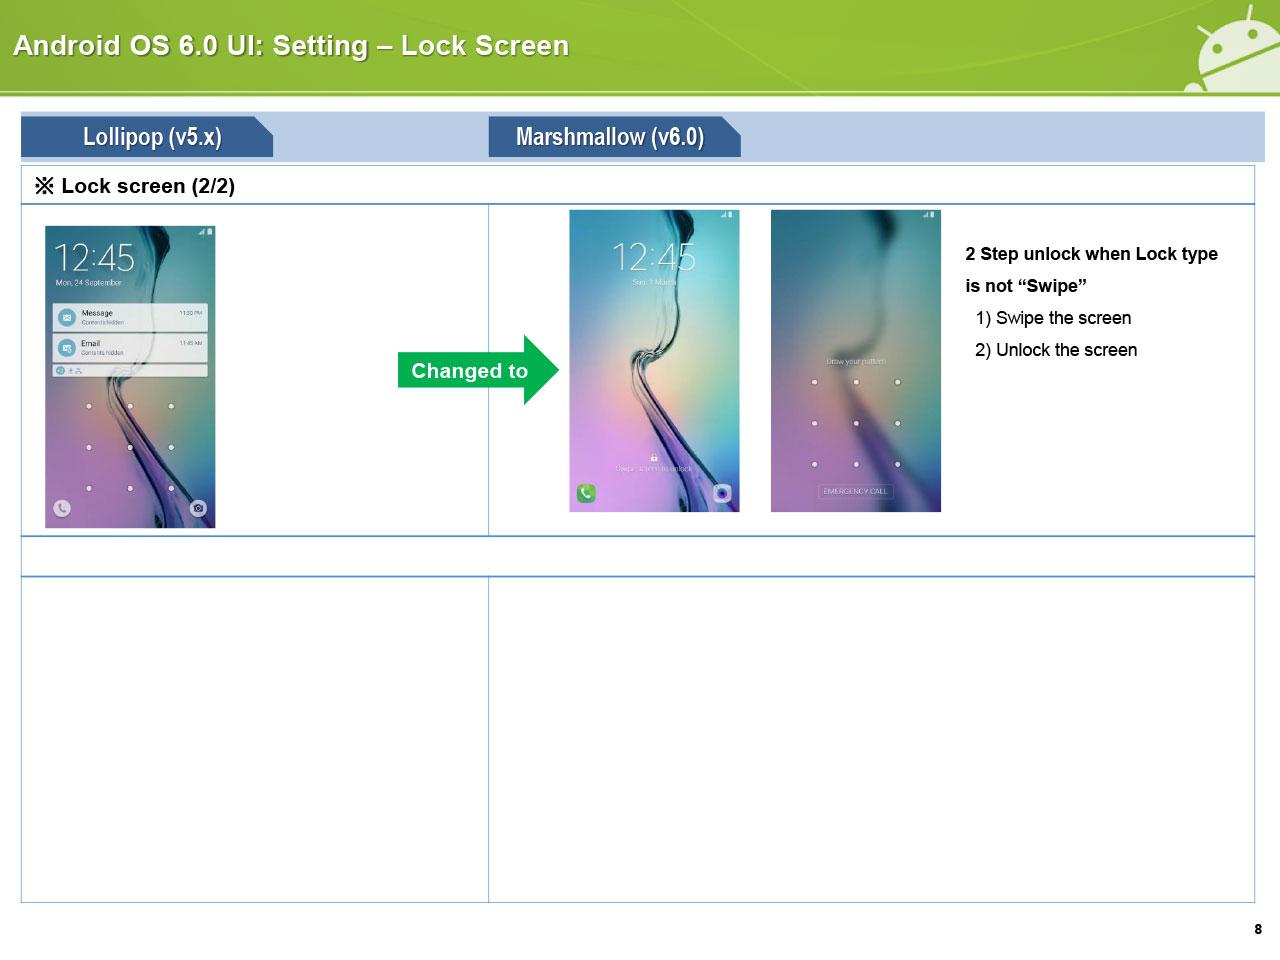Tap the green phone icon on Marshmallow lock screen
This screenshot has width=1280, height=960.
[586, 493]
